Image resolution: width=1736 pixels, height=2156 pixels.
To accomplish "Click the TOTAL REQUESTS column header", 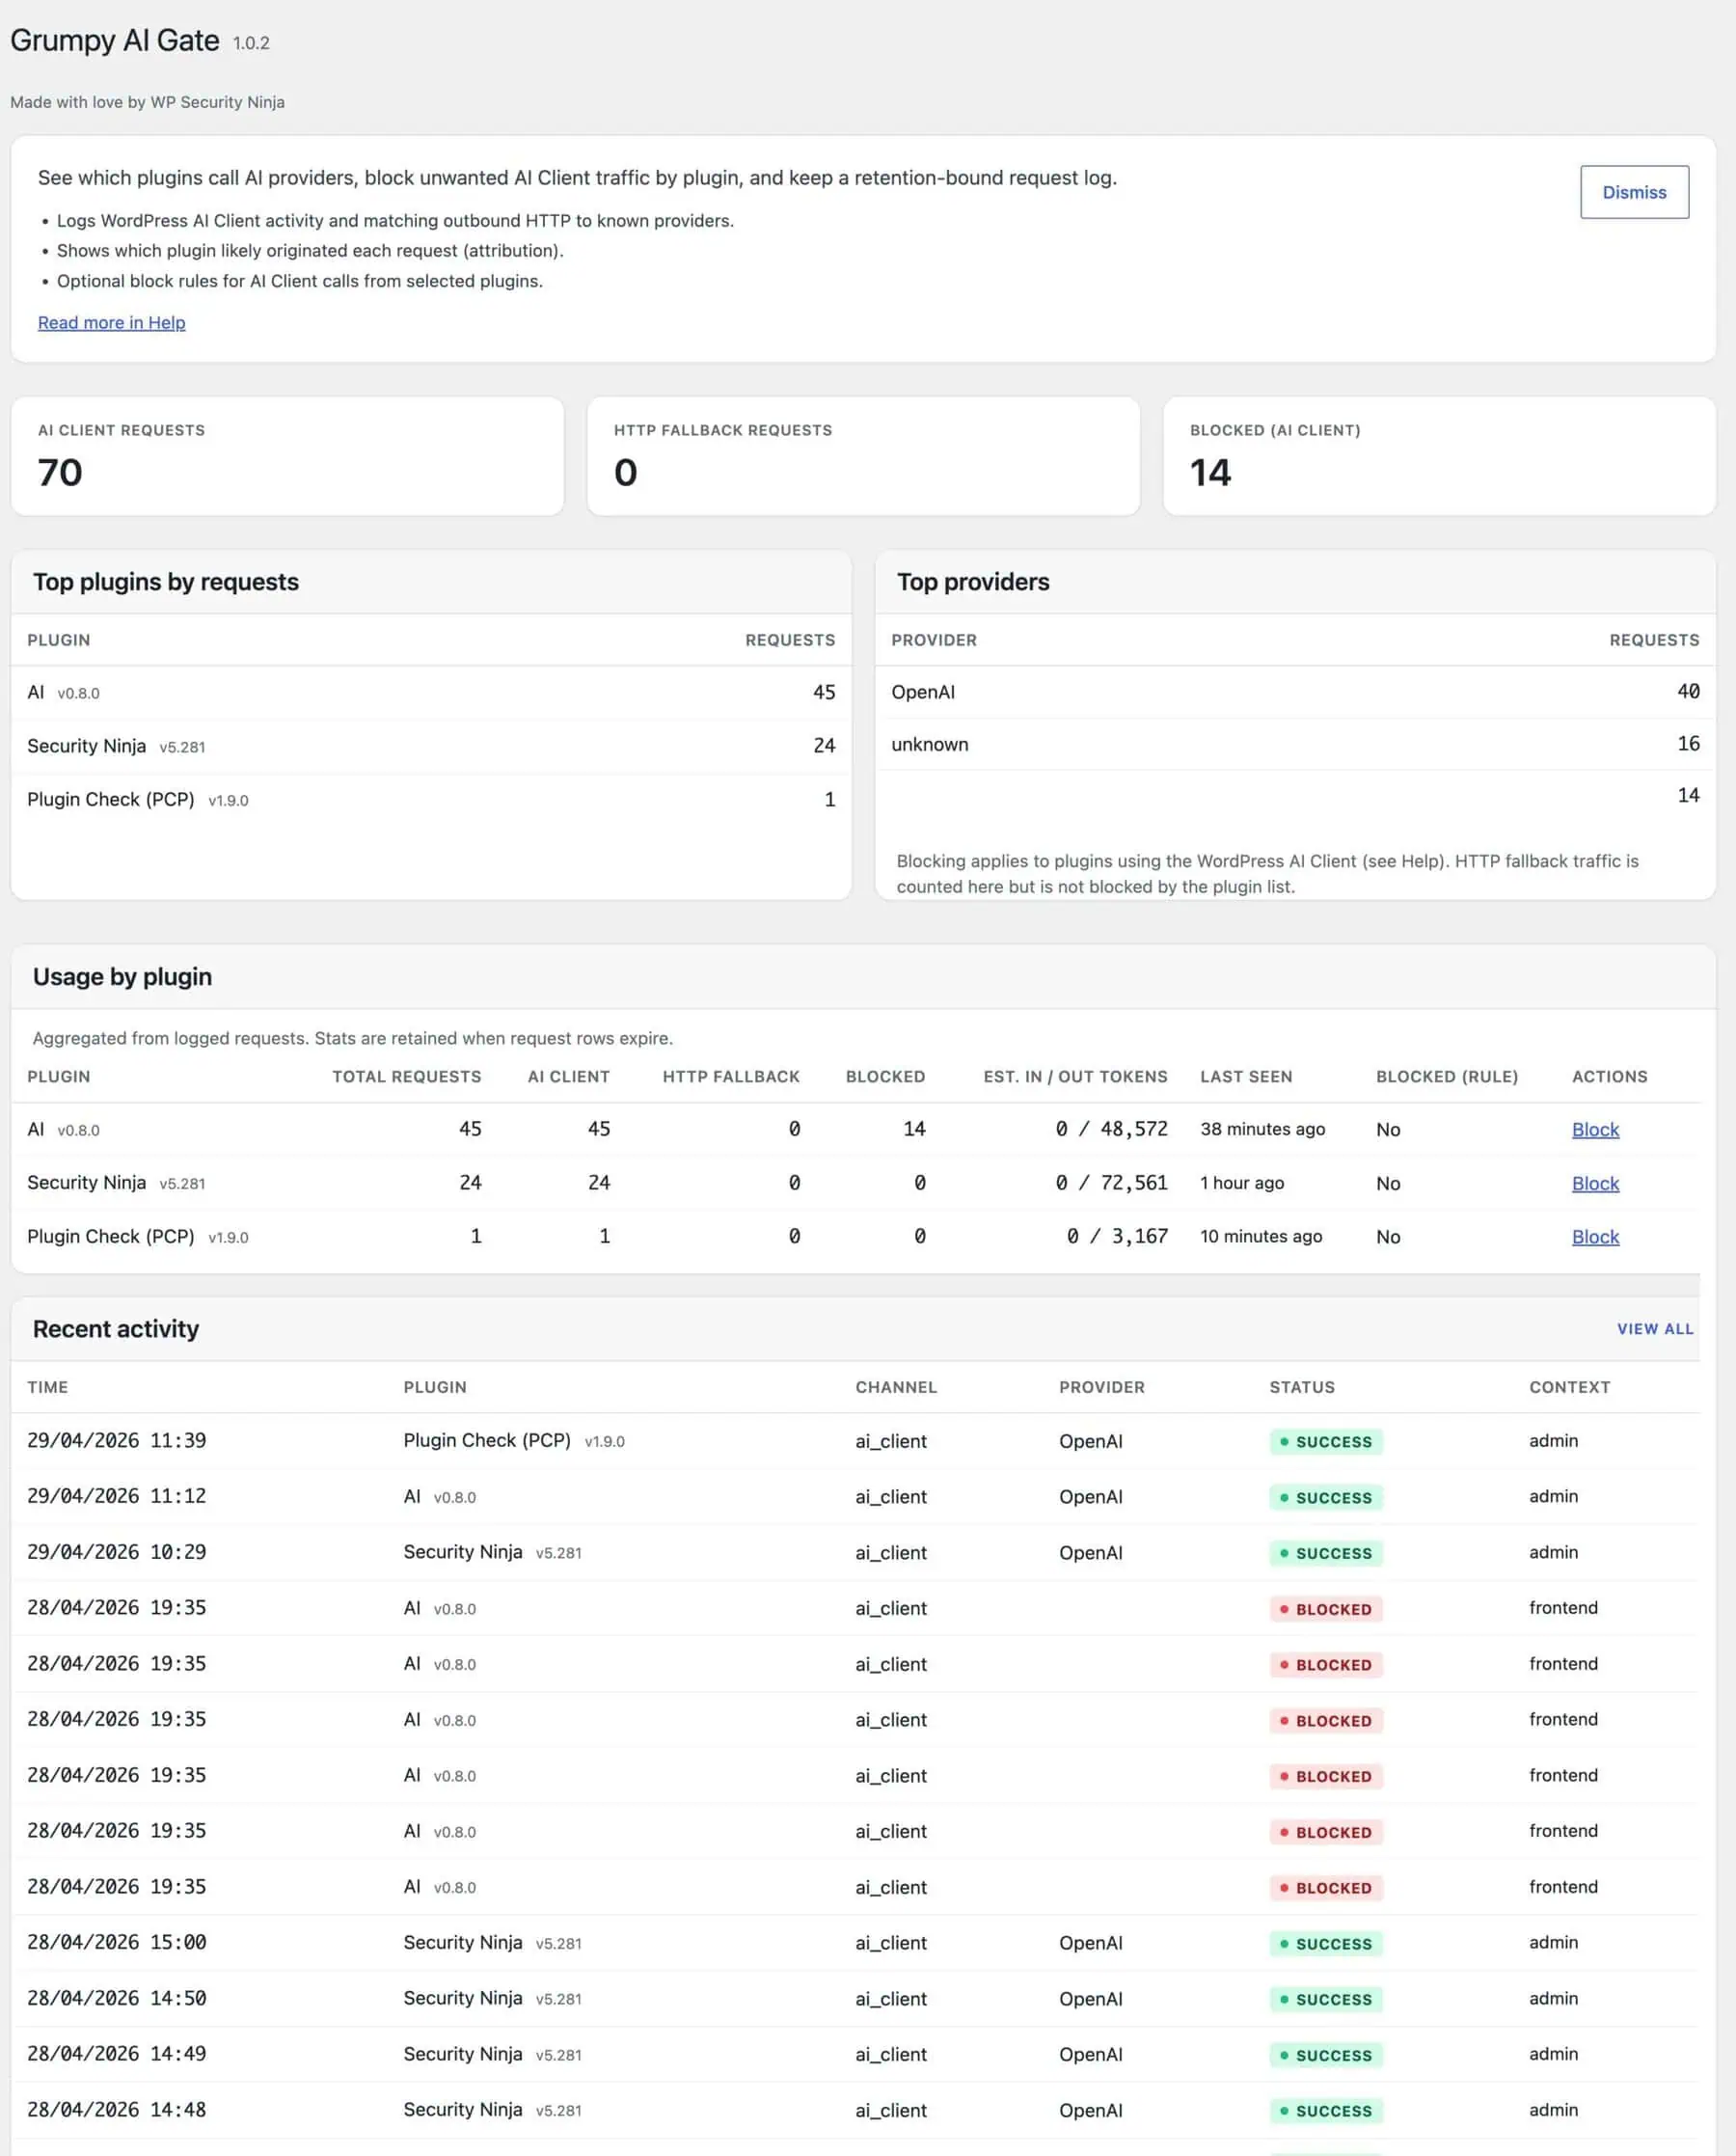I will 406,1076.
